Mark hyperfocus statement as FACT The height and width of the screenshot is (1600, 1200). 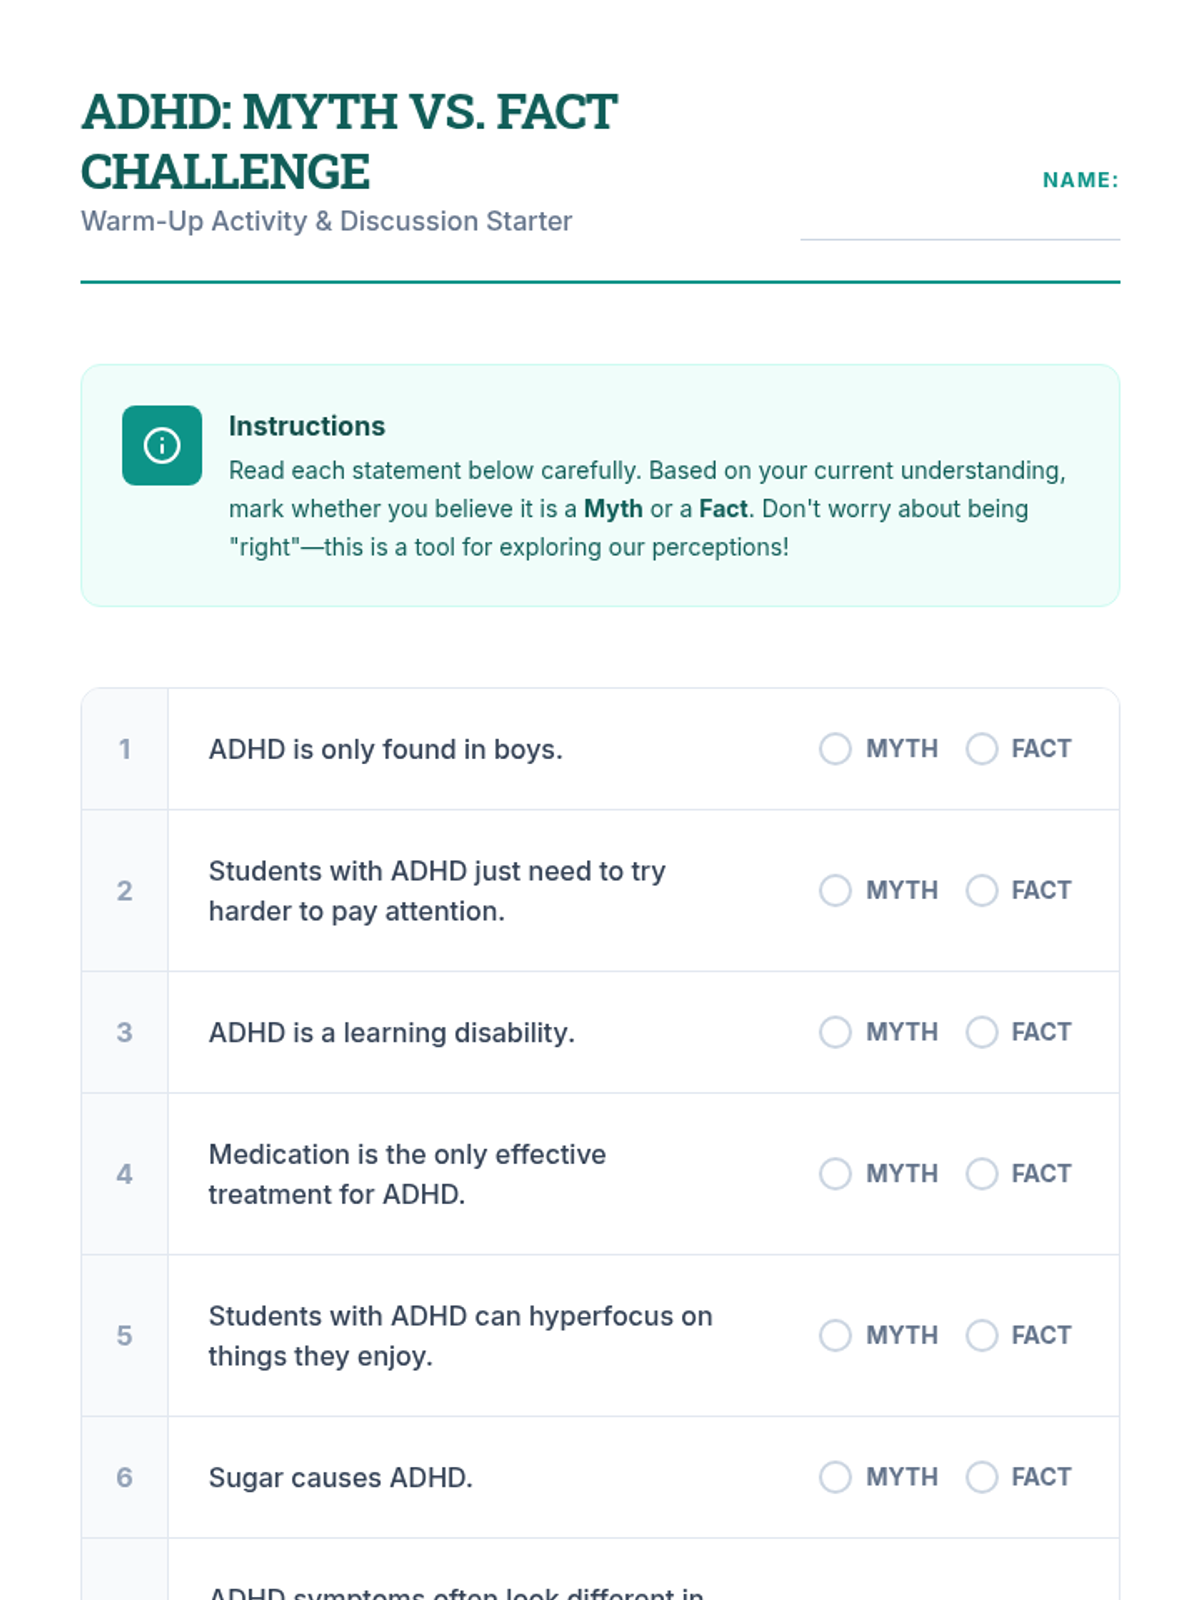[981, 1335]
